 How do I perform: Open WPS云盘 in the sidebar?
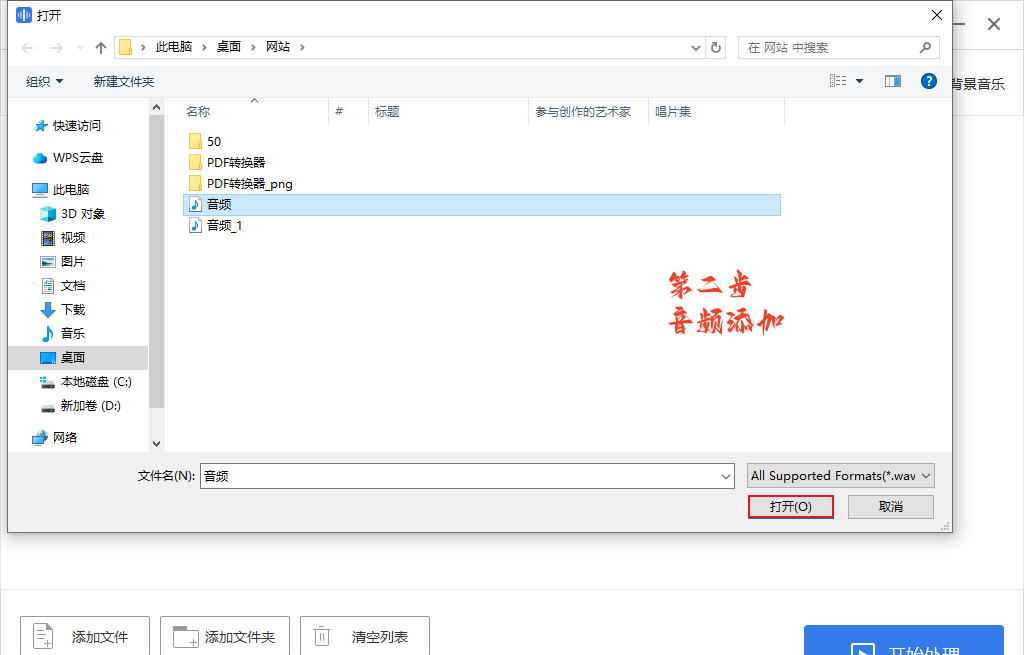click(78, 158)
